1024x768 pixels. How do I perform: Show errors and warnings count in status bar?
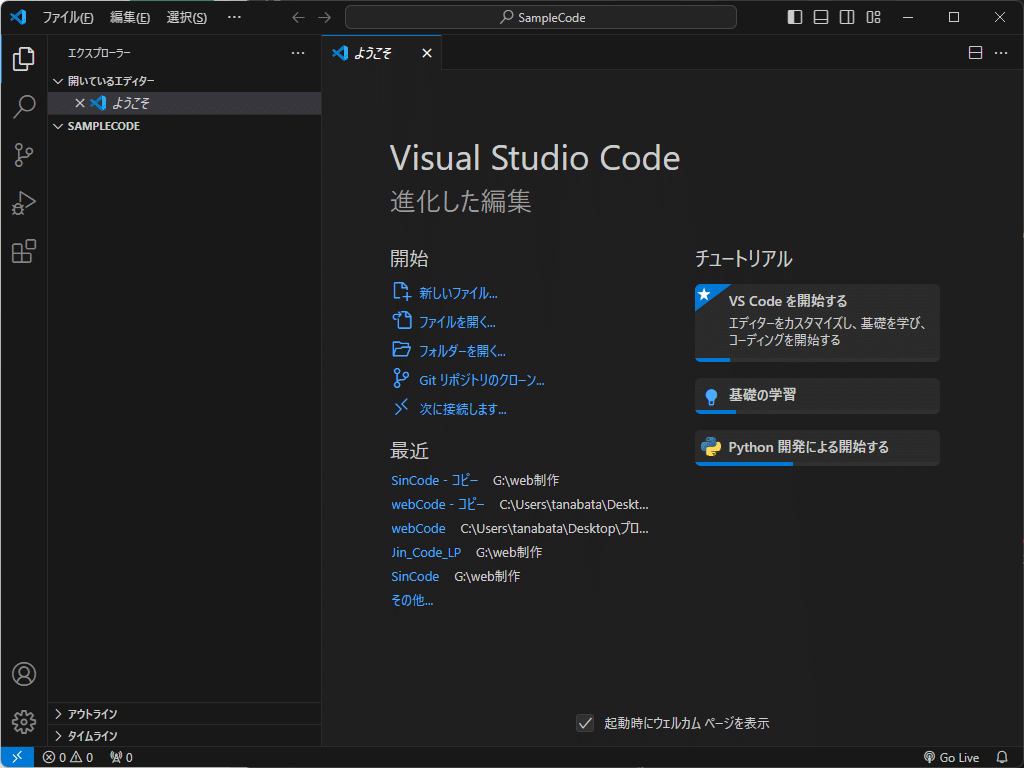[x=68, y=758]
